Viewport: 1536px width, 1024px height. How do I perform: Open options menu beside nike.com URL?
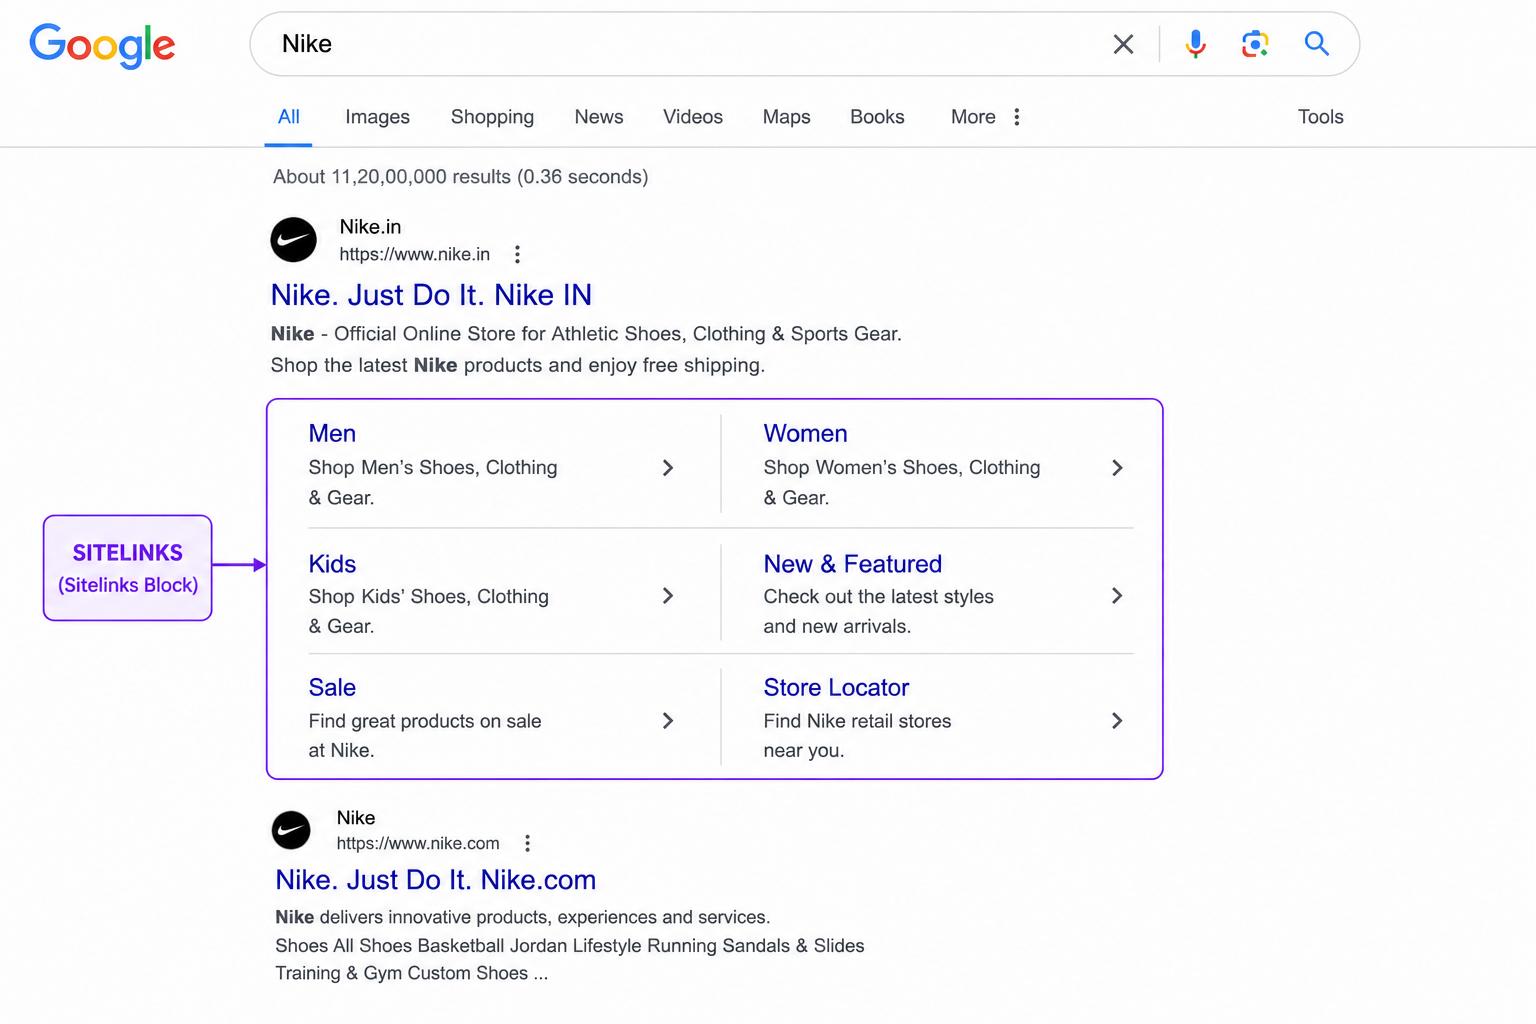(x=527, y=843)
